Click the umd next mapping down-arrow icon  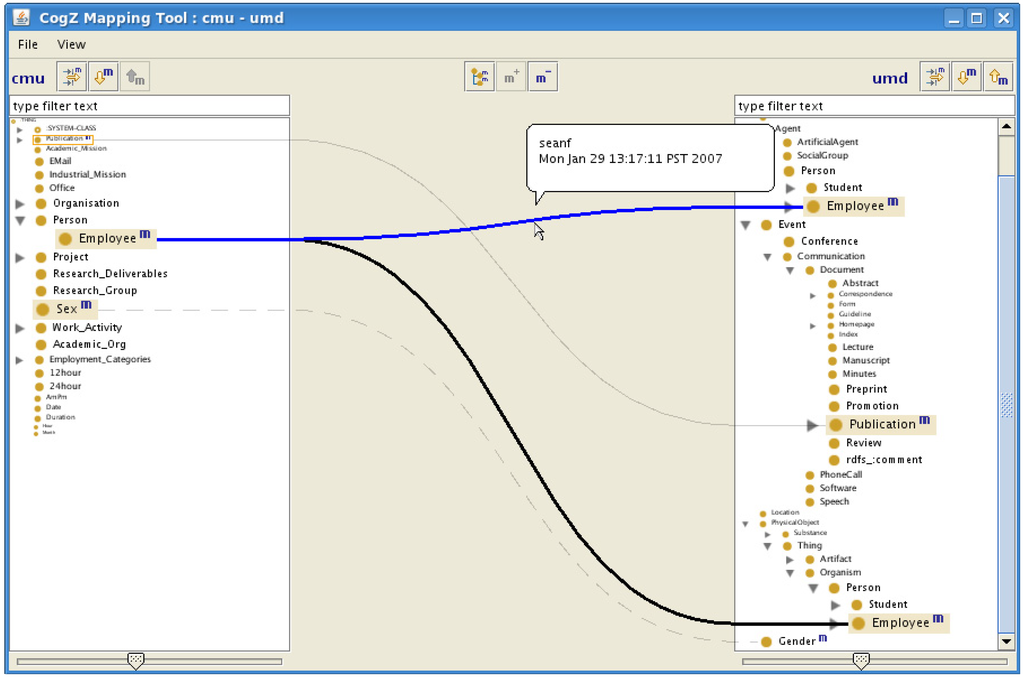click(x=967, y=77)
